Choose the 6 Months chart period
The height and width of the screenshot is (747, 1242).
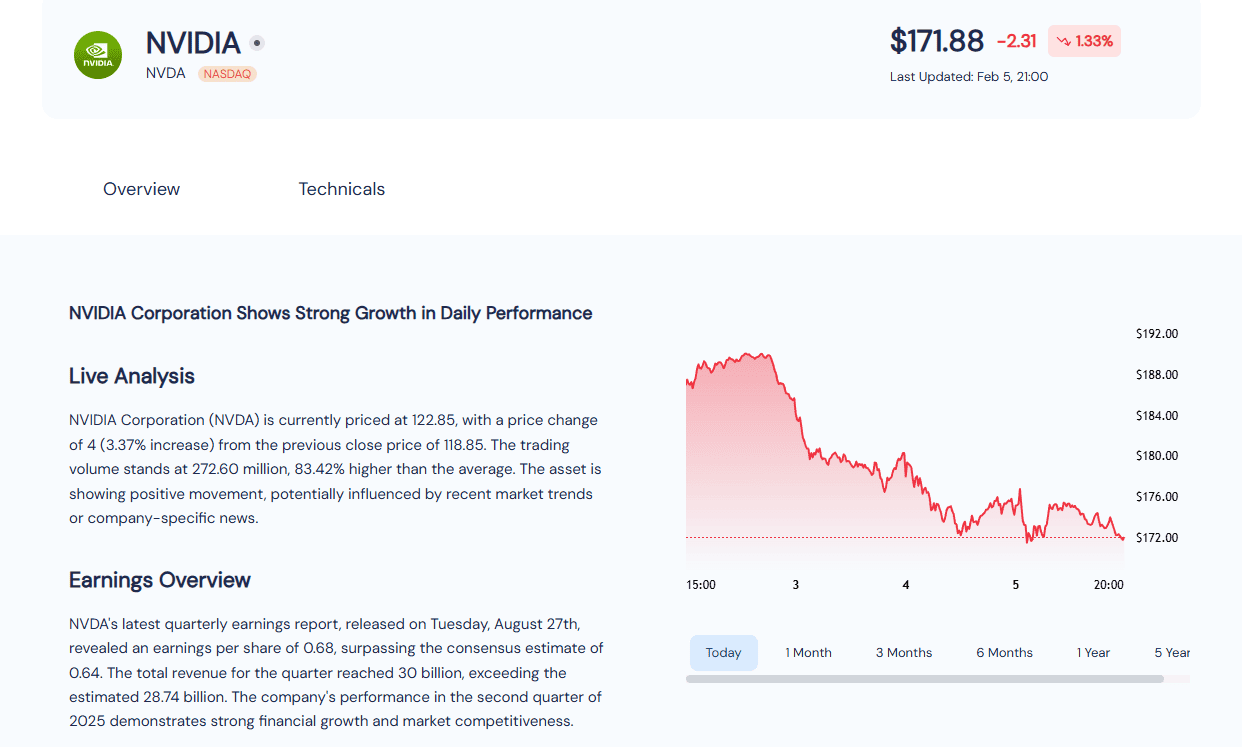coord(1004,653)
